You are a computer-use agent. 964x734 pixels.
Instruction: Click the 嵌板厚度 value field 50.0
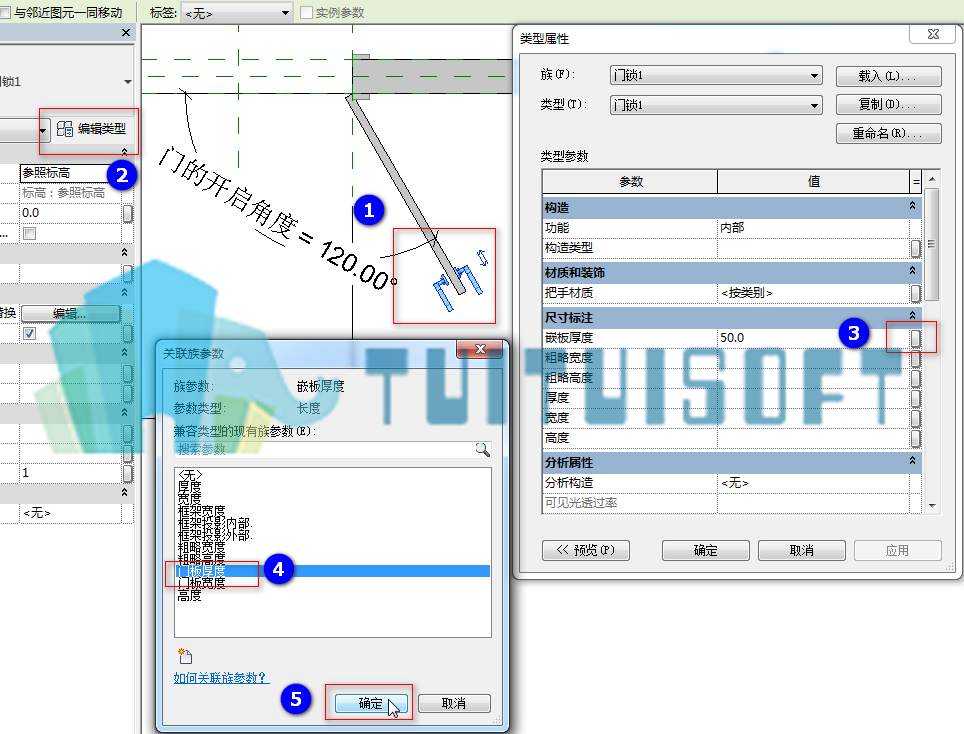(x=813, y=337)
